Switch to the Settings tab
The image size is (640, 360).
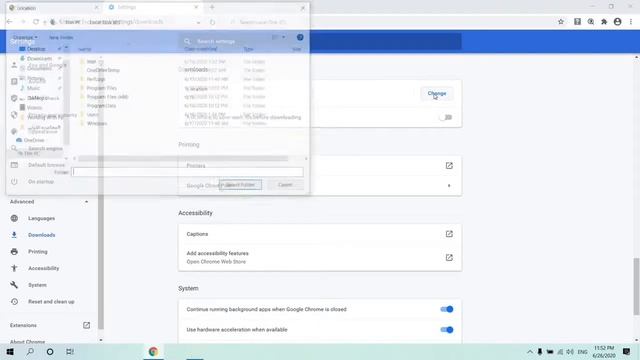click(153, 7)
